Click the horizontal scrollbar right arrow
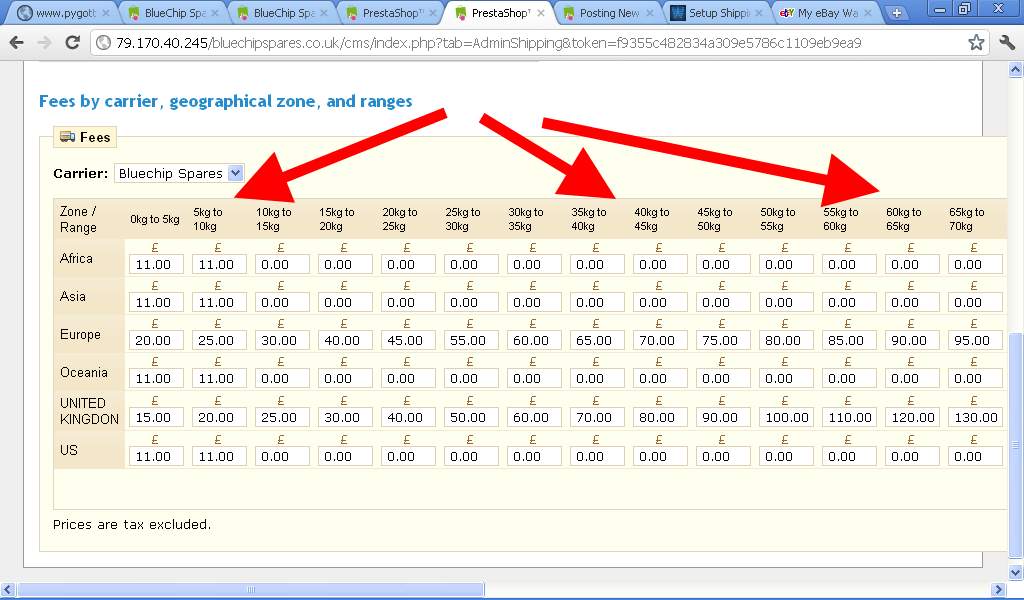The height and width of the screenshot is (600, 1024). (999, 590)
